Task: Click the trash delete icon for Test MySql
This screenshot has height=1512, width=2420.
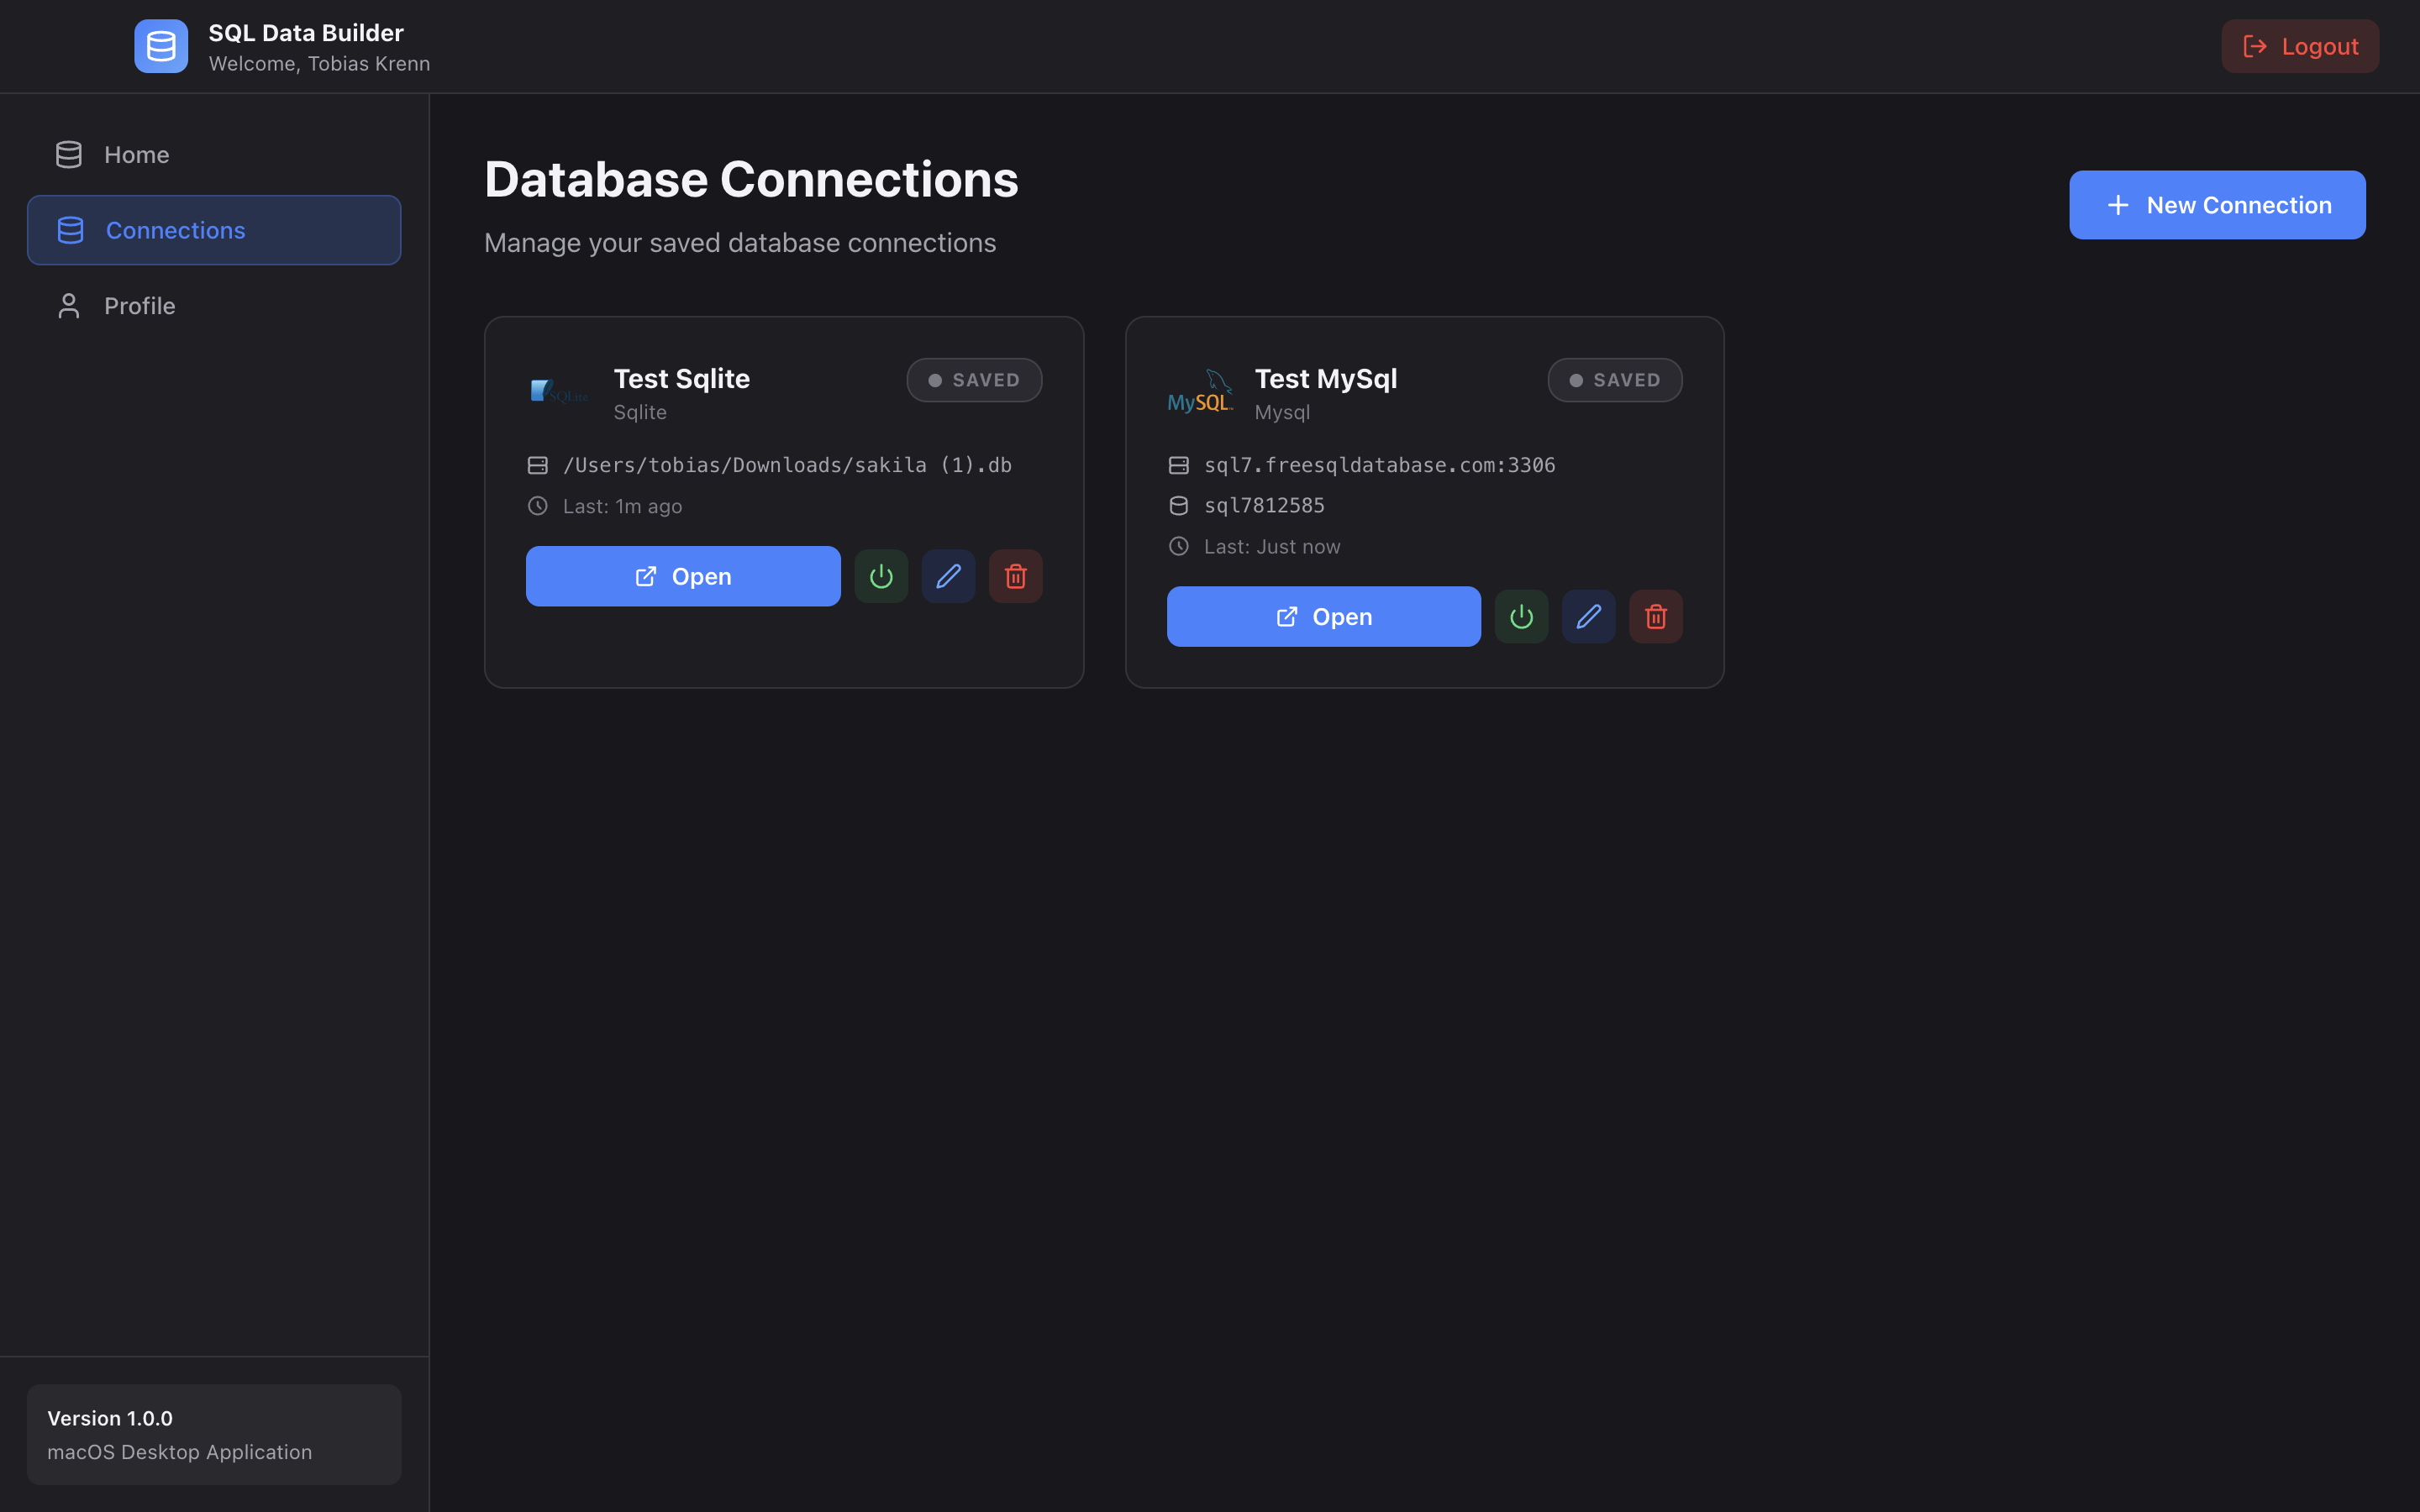Action: (1655, 616)
